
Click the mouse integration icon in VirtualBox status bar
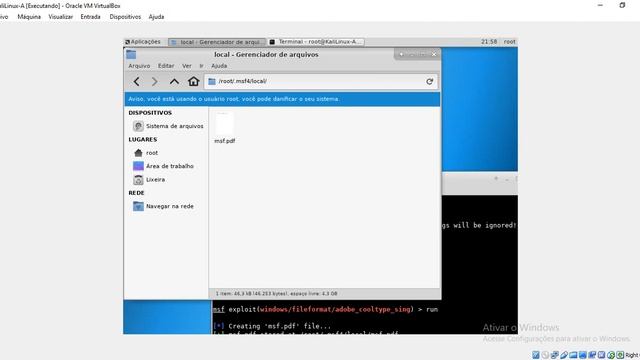tap(611, 355)
